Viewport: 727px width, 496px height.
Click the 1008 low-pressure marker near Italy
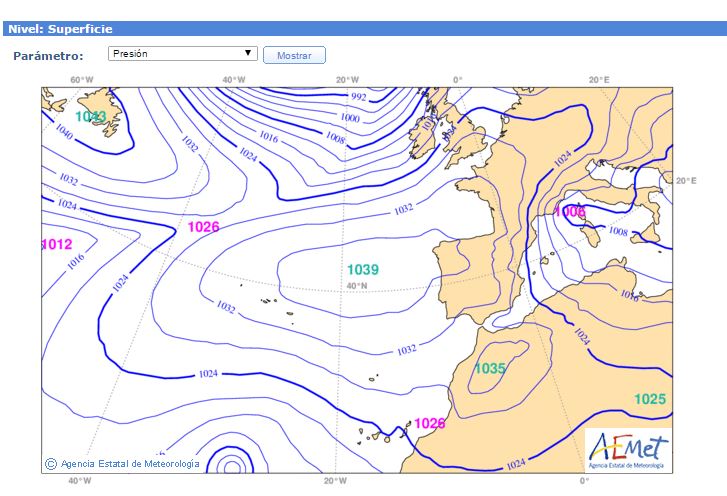coord(569,212)
